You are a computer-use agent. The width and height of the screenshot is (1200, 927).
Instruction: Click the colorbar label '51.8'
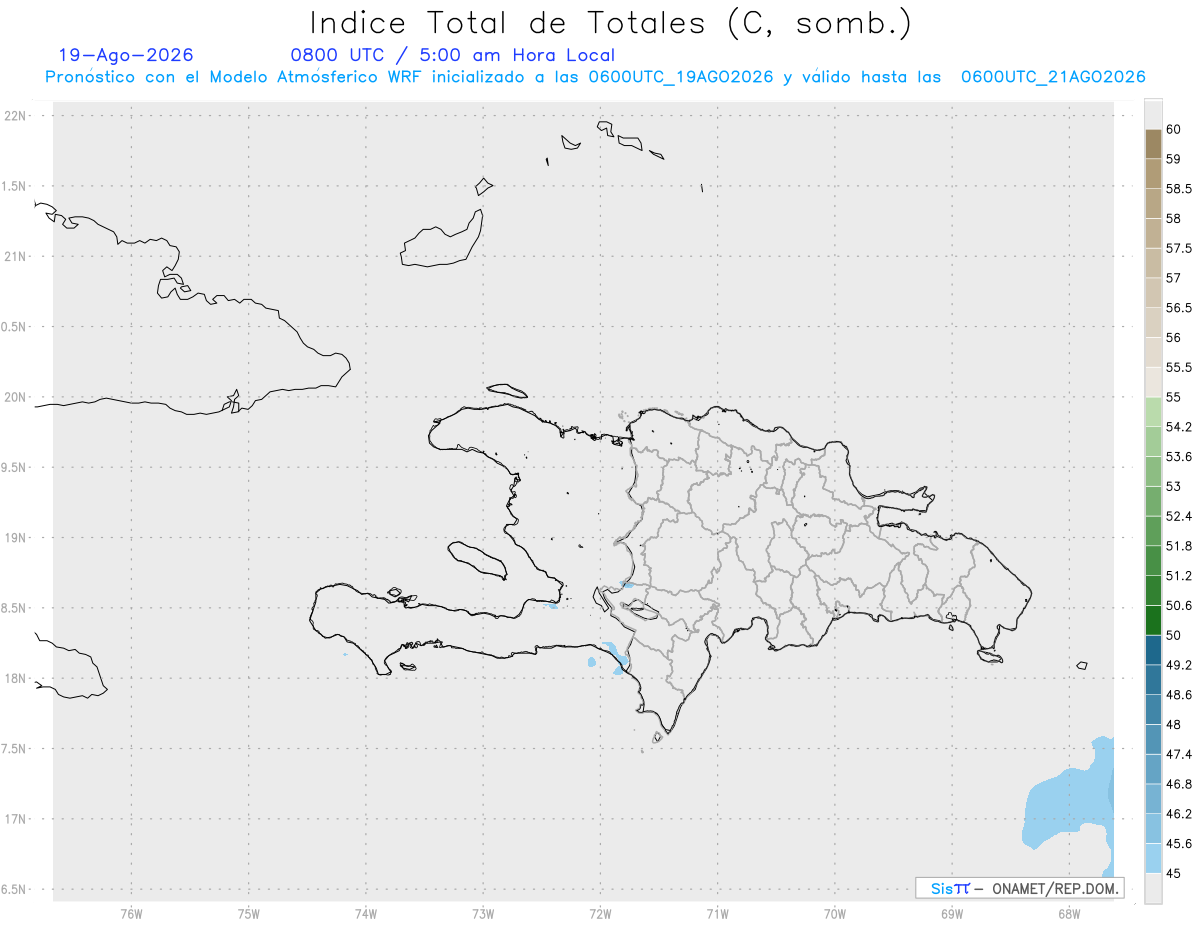pos(1178,546)
